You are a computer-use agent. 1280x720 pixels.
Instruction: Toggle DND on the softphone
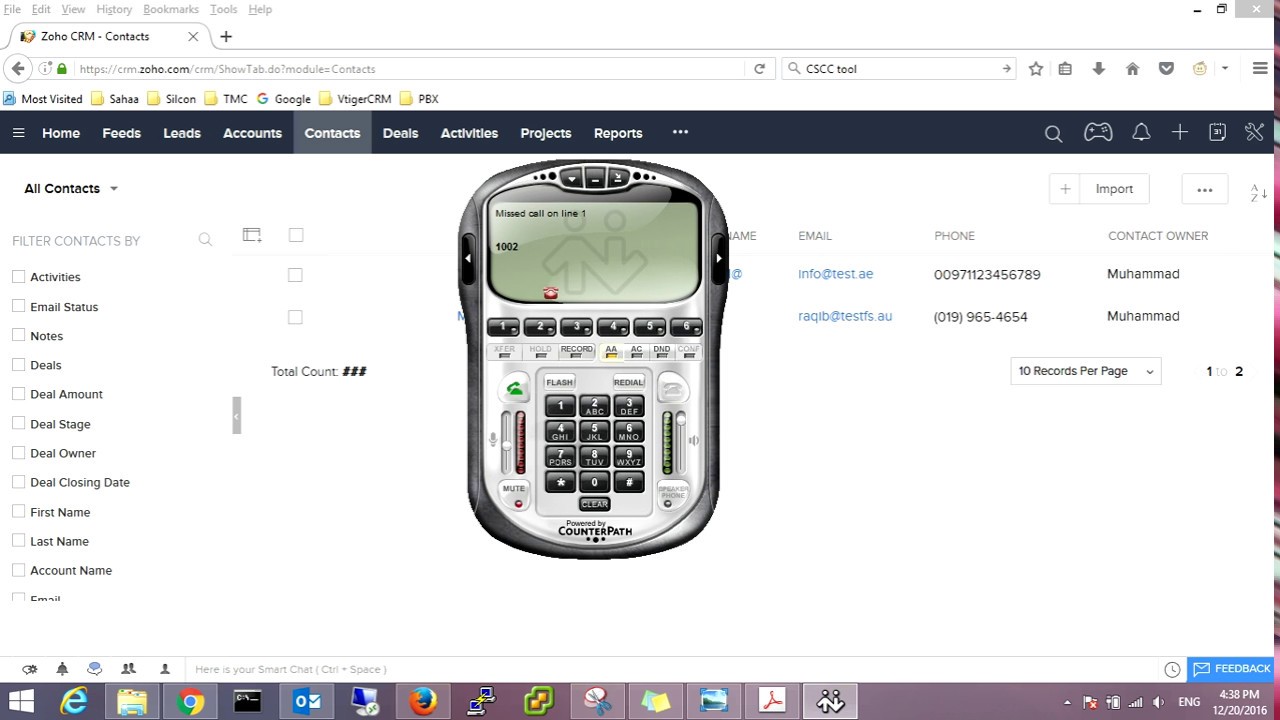662,352
